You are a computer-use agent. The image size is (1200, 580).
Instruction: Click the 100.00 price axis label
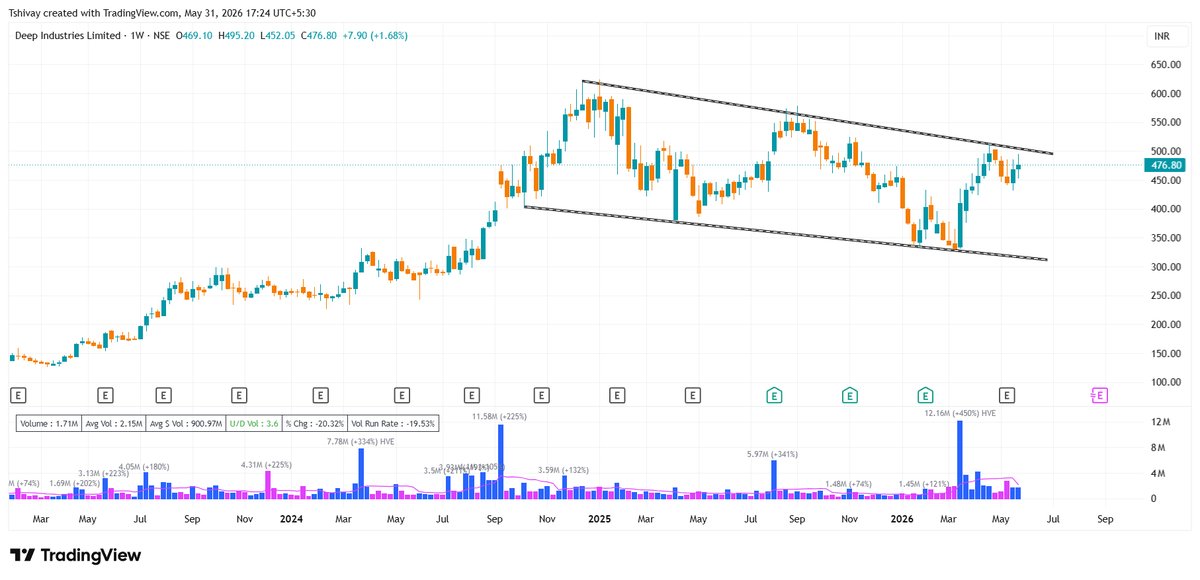pos(1166,384)
